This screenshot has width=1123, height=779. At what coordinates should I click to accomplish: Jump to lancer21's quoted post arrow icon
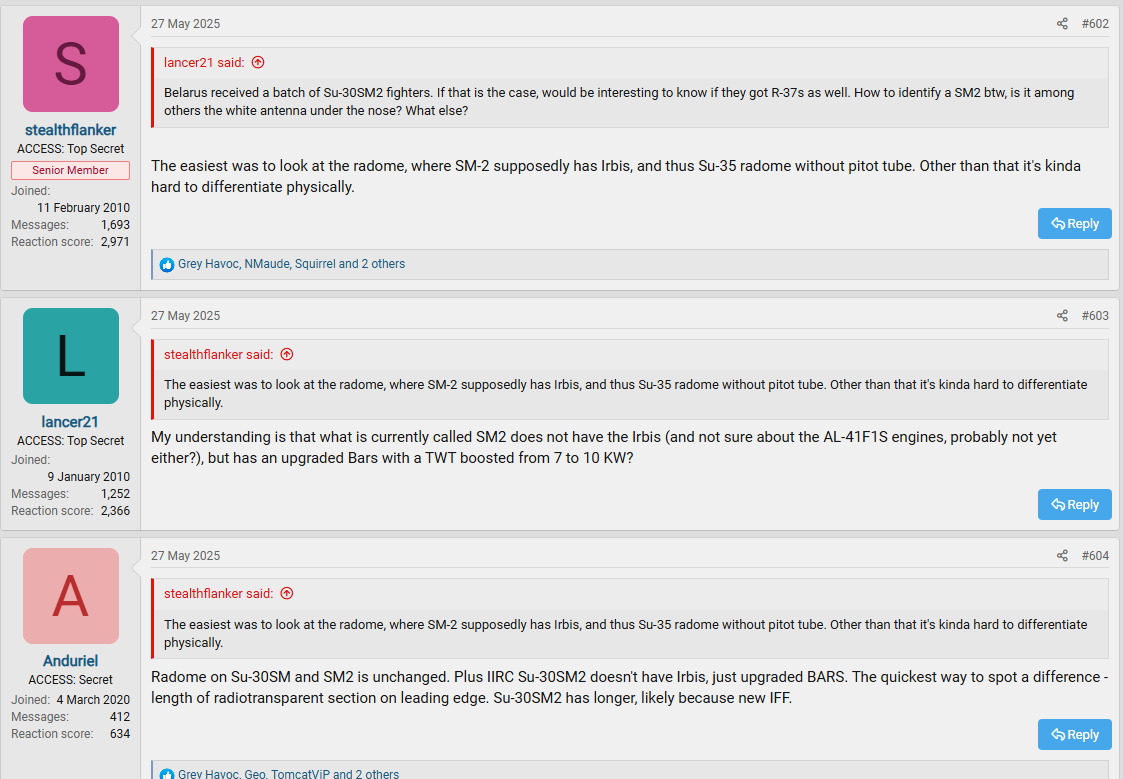(258, 62)
